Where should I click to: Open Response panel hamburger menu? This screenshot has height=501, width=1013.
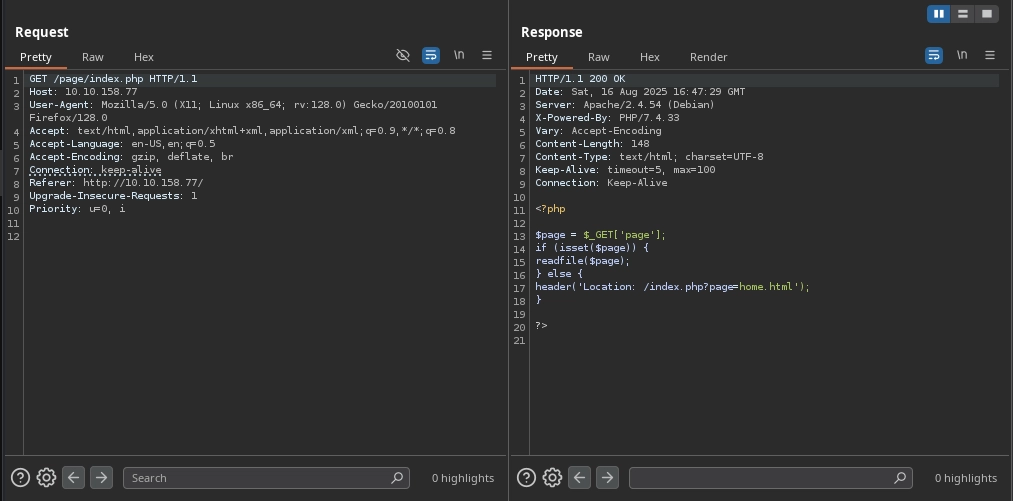[x=989, y=56]
